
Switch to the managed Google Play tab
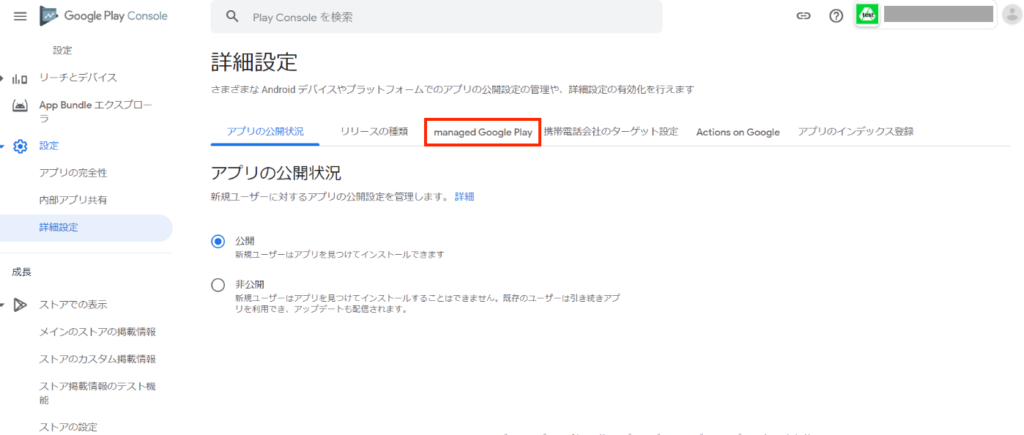[482, 132]
